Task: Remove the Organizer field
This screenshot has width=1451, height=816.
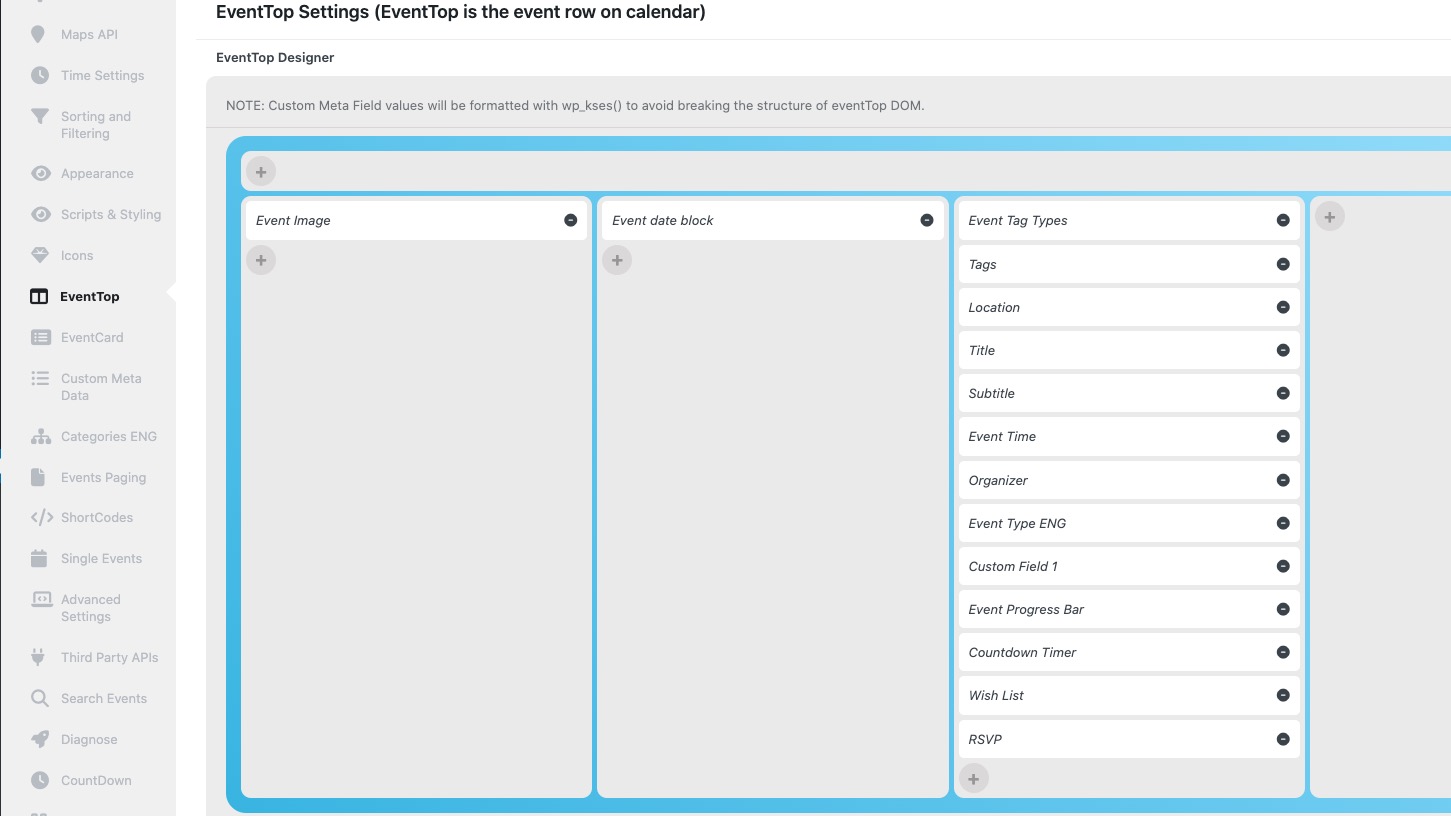Action: tap(1283, 481)
